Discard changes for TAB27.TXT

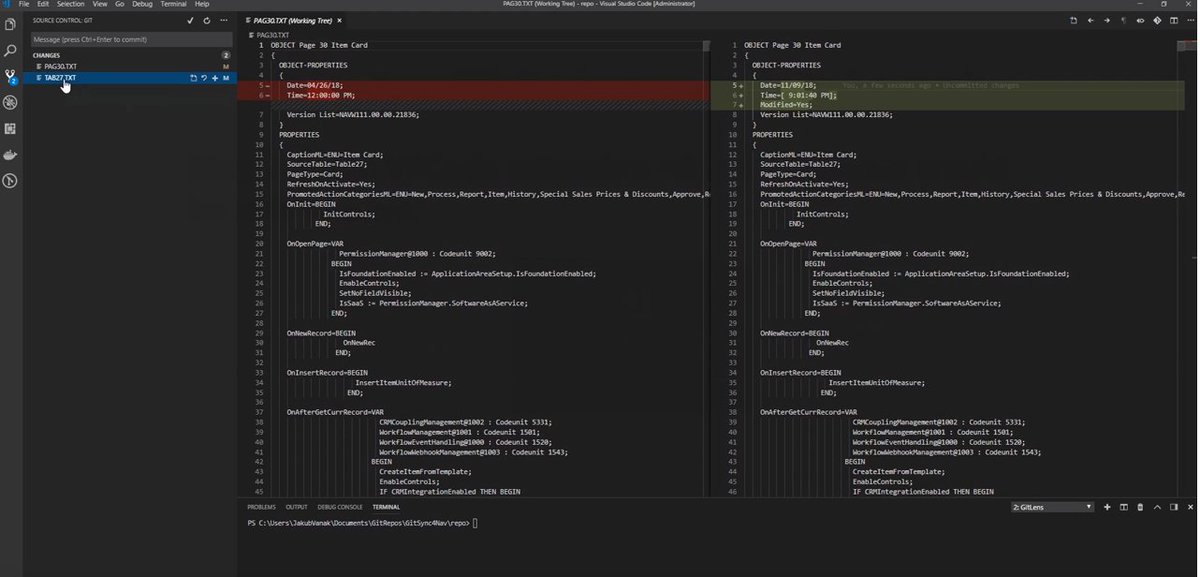(204, 77)
